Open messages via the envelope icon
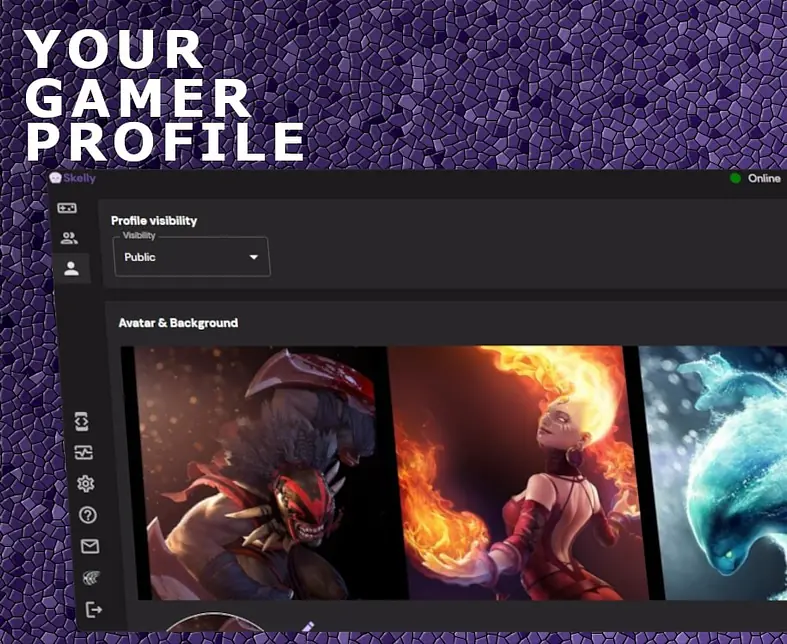Image resolution: width=787 pixels, height=644 pixels. pyautogui.click(x=90, y=546)
